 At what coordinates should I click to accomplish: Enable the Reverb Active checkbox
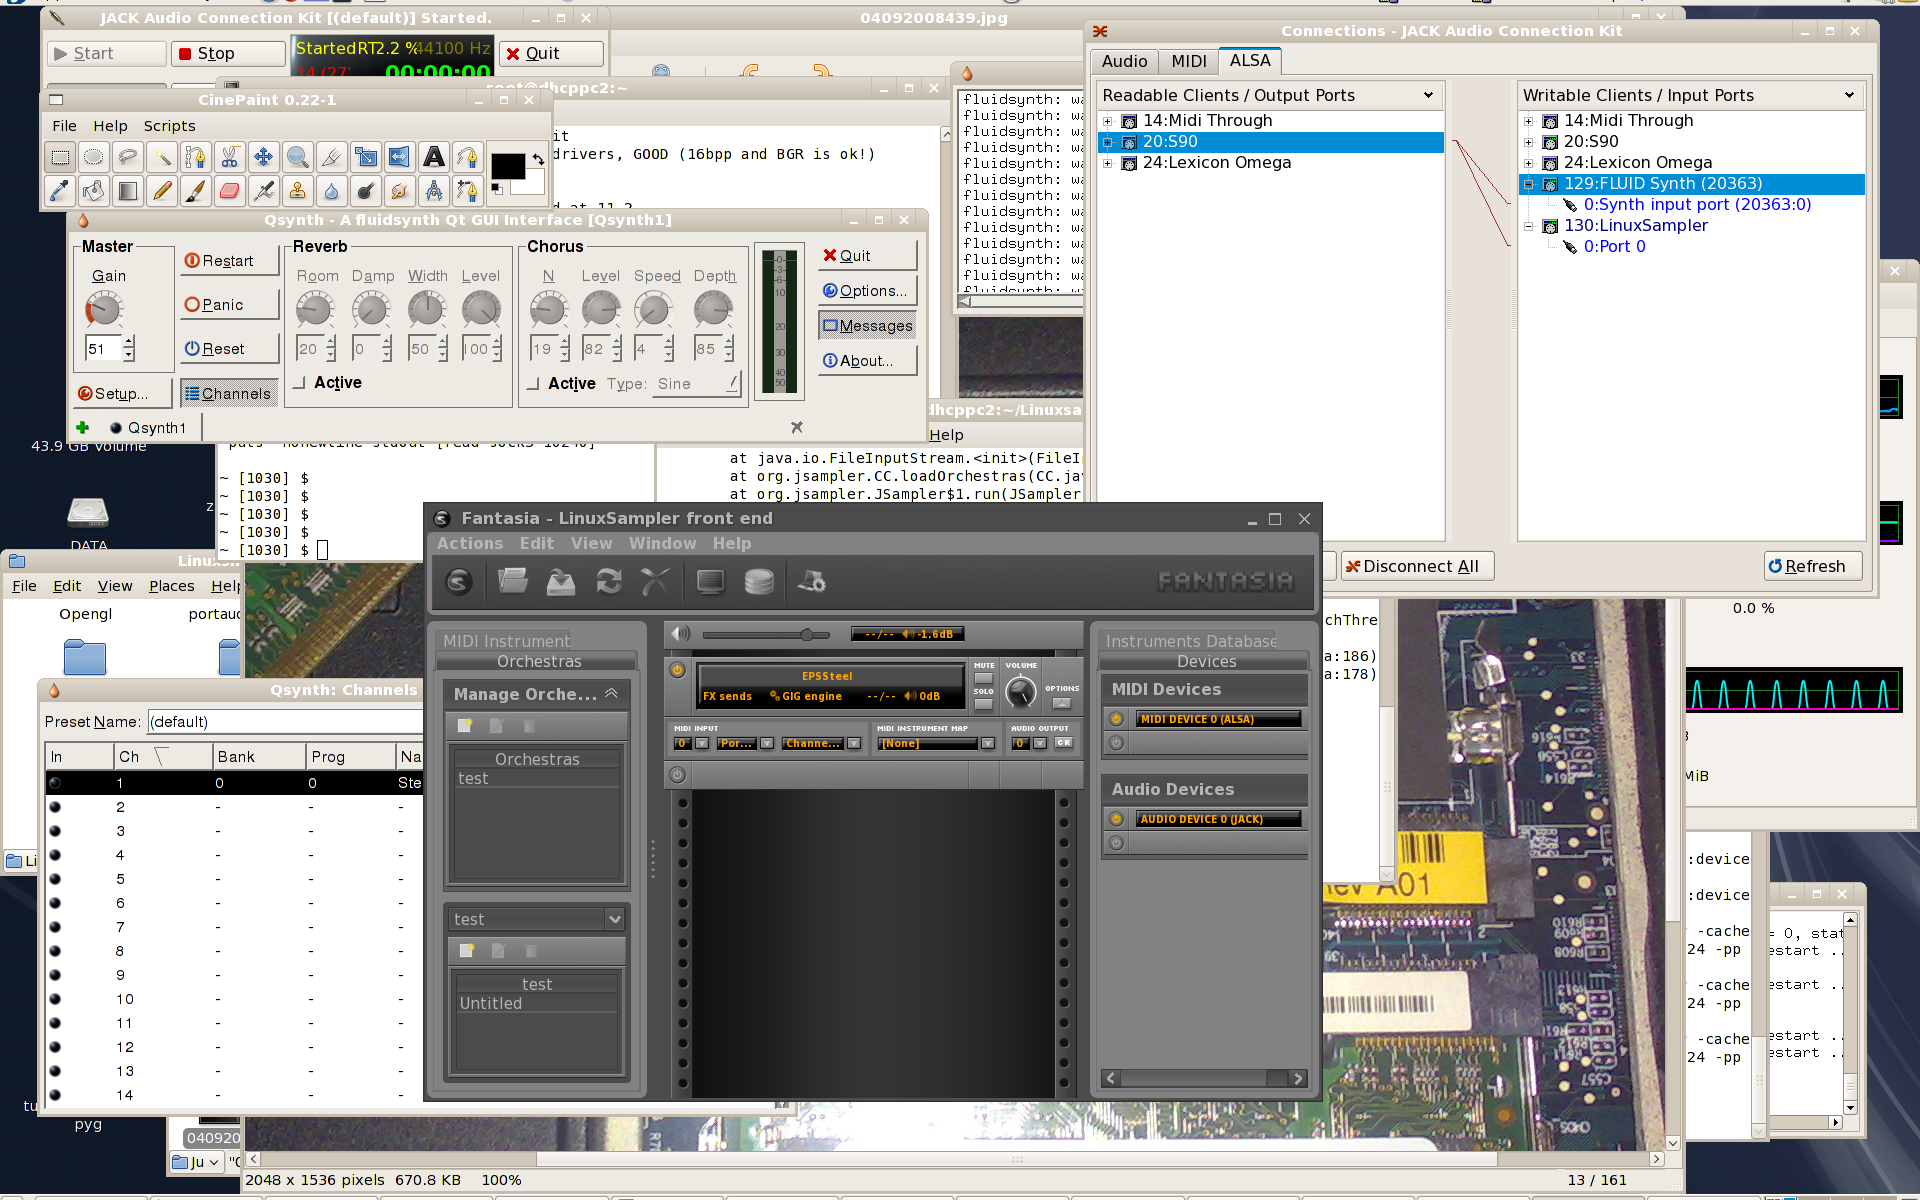click(x=299, y=383)
